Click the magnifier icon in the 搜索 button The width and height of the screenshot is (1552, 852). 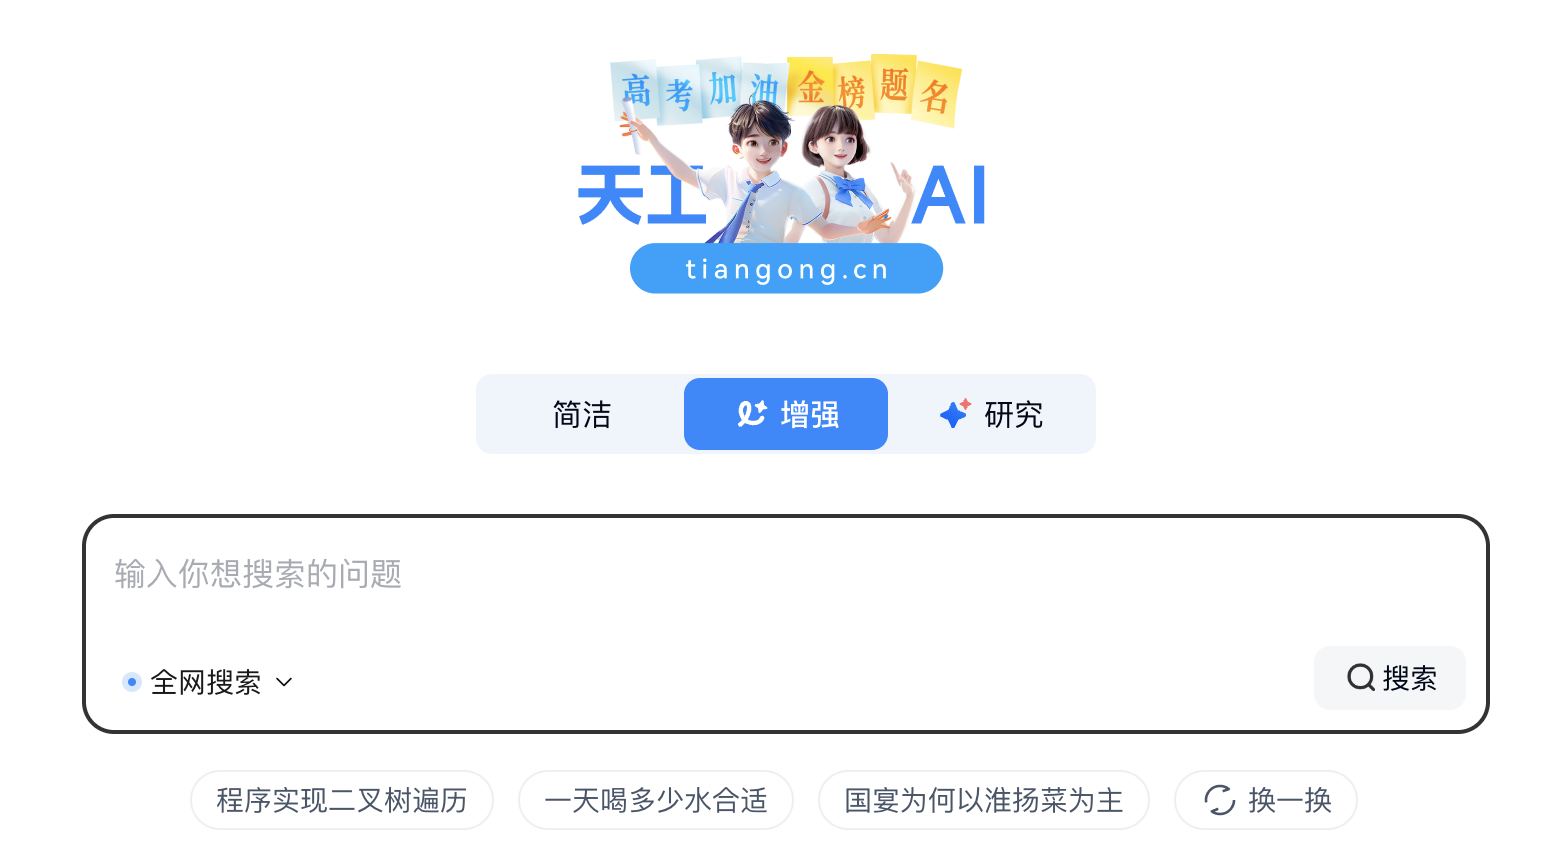click(1361, 678)
